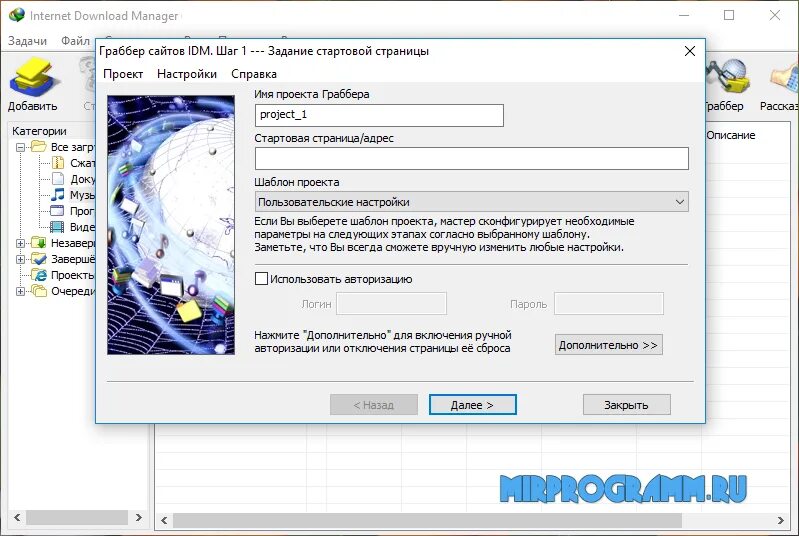The height and width of the screenshot is (536, 799).
Task: Expand the 'Завершё' tree node
Action: 20,259
